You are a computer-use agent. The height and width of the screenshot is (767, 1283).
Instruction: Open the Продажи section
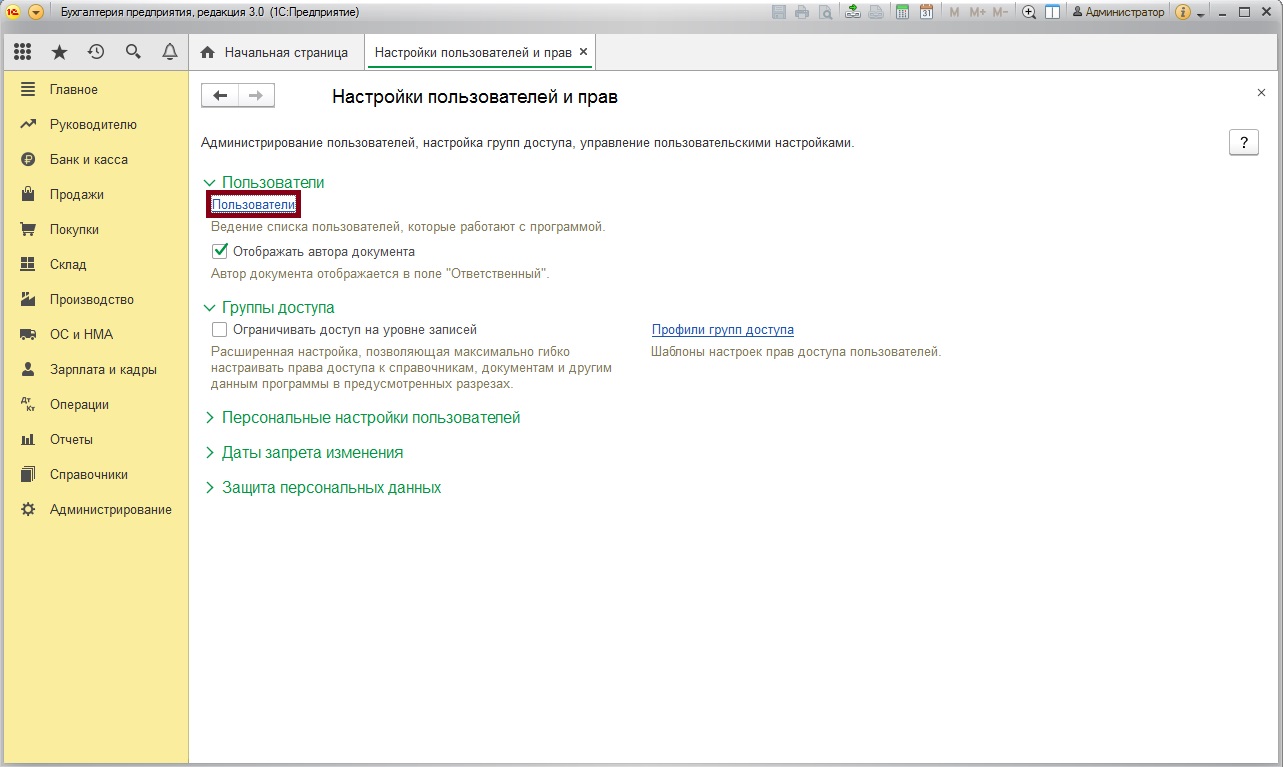point(77,194)
